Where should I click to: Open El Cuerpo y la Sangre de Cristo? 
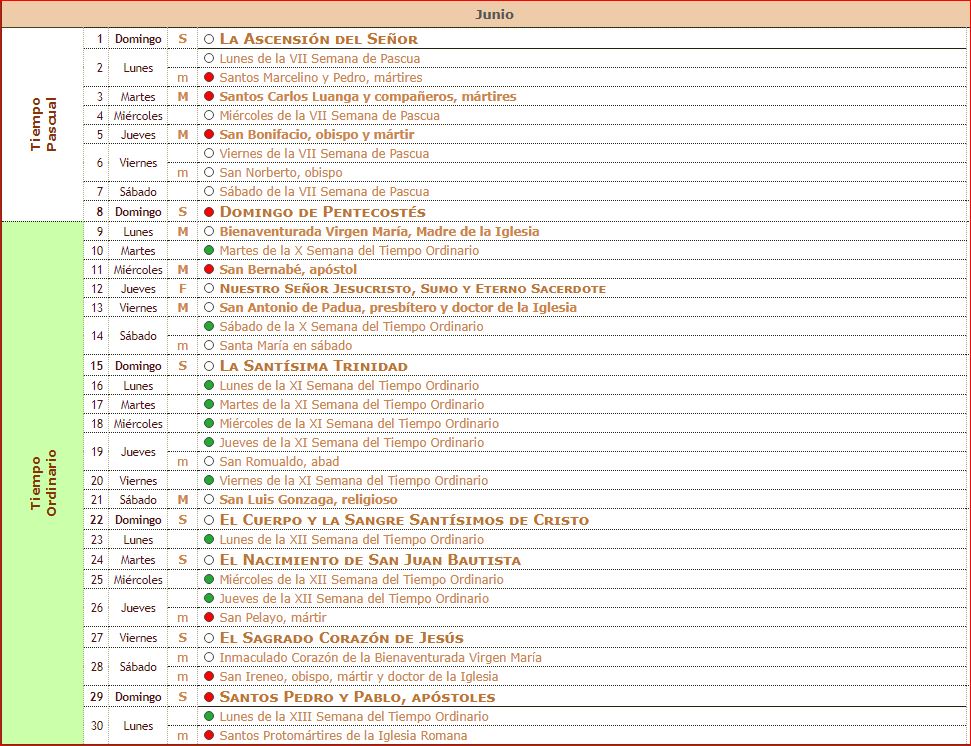pos(403,520)
